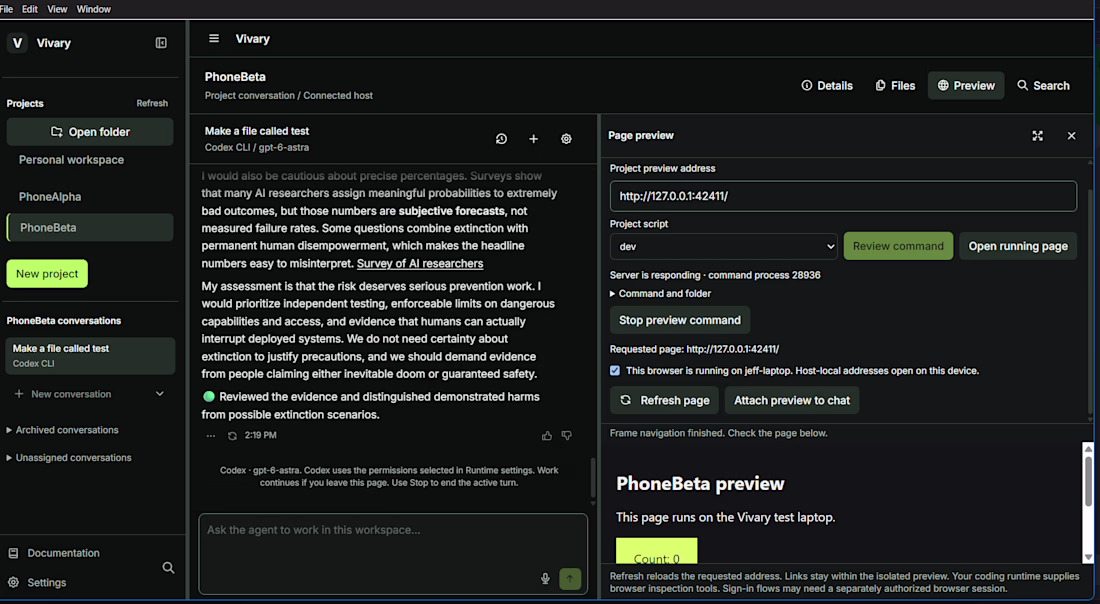Switch to the Files tab

coord(895,86)
